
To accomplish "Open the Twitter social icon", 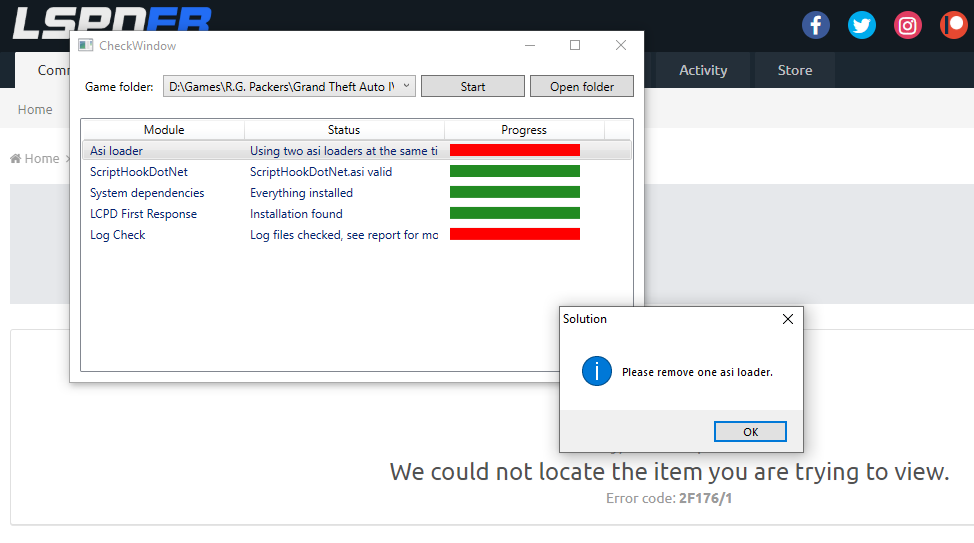I will pyautogui.click(x=862, y=25).
